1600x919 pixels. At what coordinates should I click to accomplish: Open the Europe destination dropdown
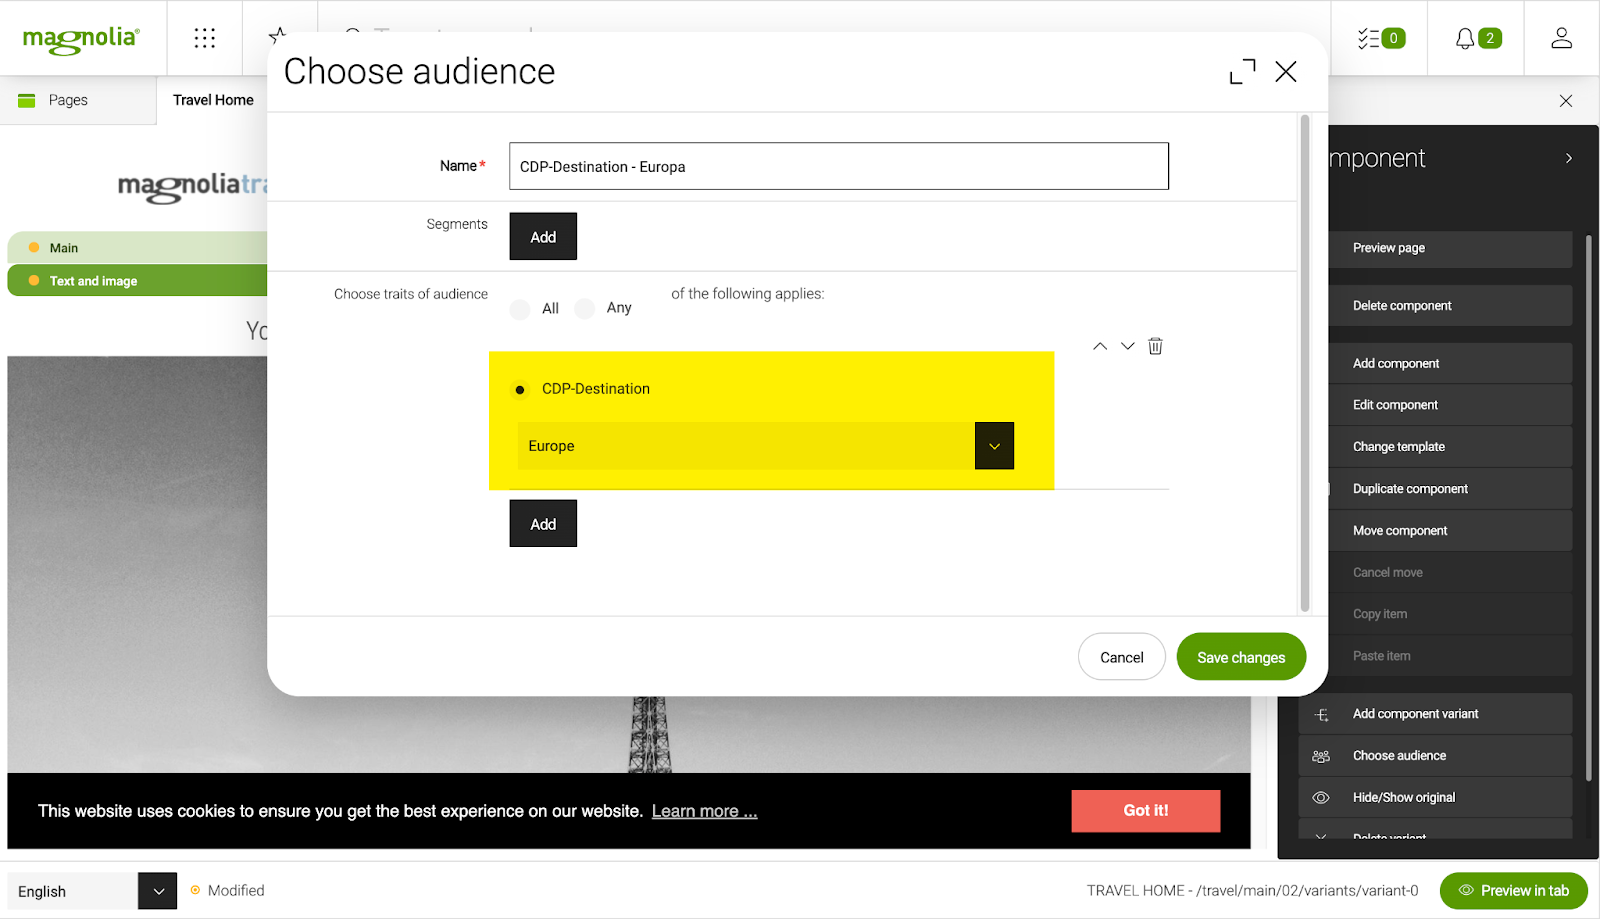[993, 446]
